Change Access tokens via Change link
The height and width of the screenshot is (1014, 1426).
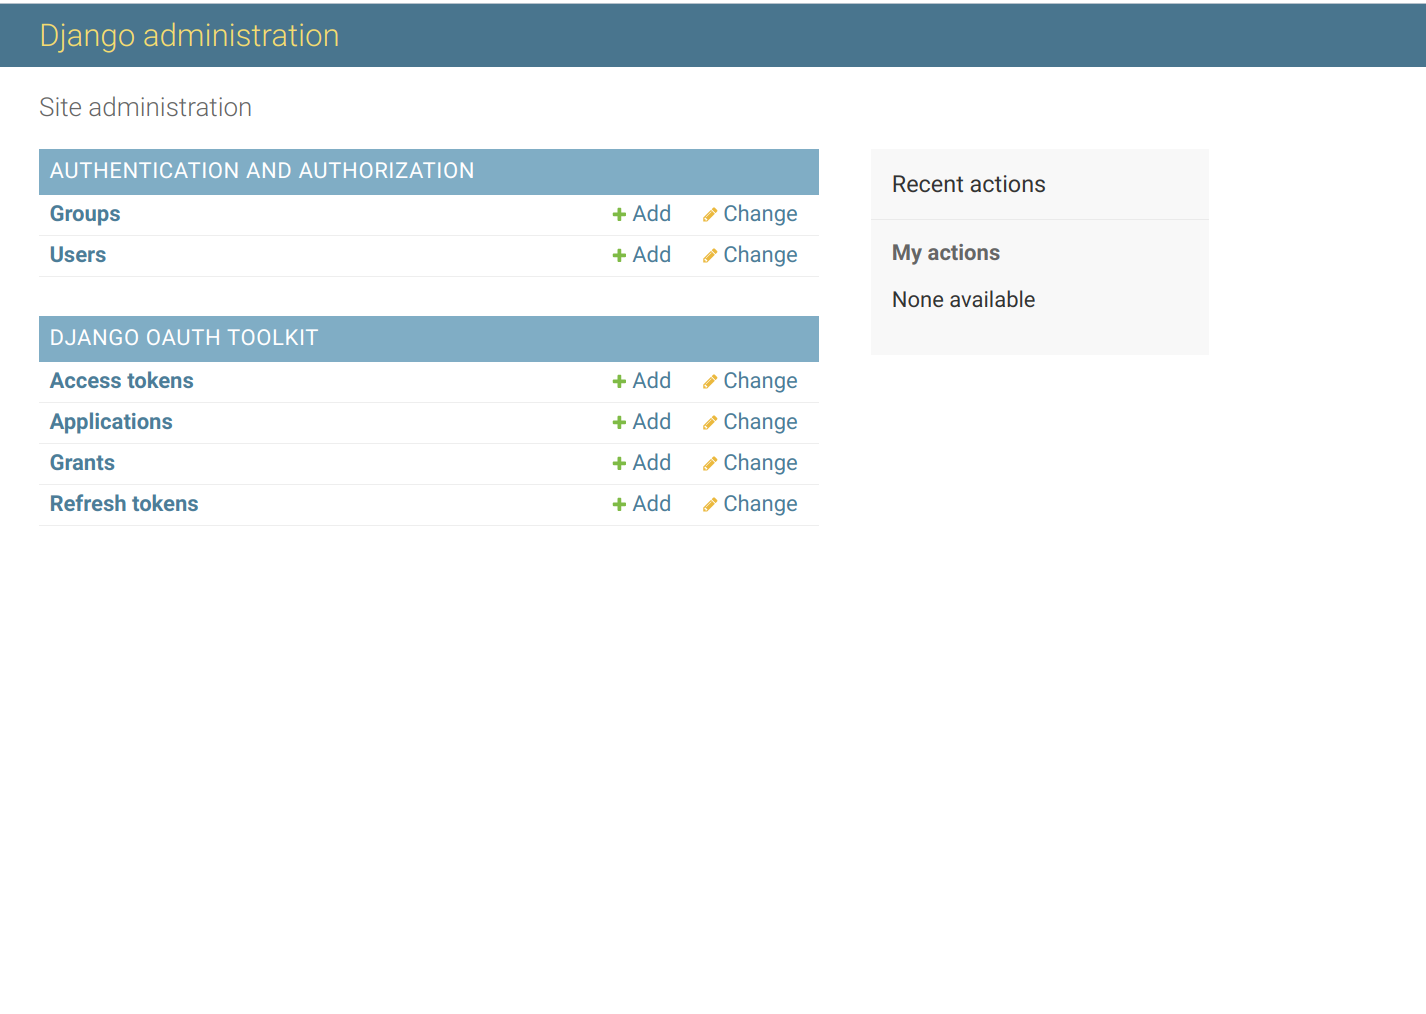(760, 381)
